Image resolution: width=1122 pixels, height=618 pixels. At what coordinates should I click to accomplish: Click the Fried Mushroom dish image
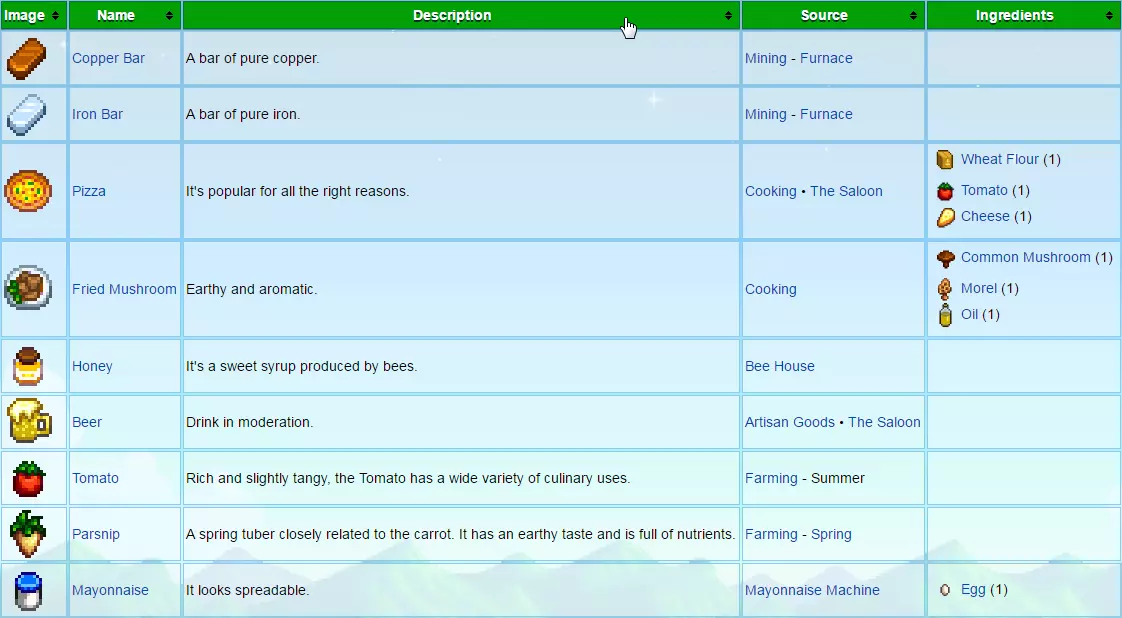[x=28, y=288]
